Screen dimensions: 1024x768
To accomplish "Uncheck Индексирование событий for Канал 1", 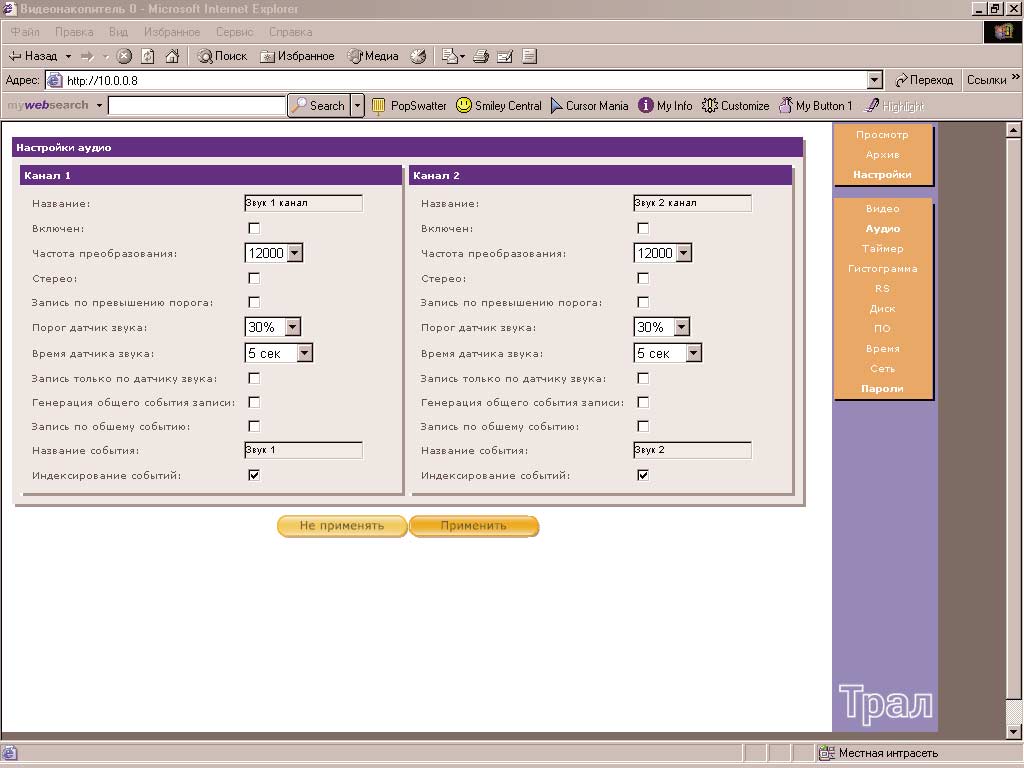I will [x=254, y=475].
